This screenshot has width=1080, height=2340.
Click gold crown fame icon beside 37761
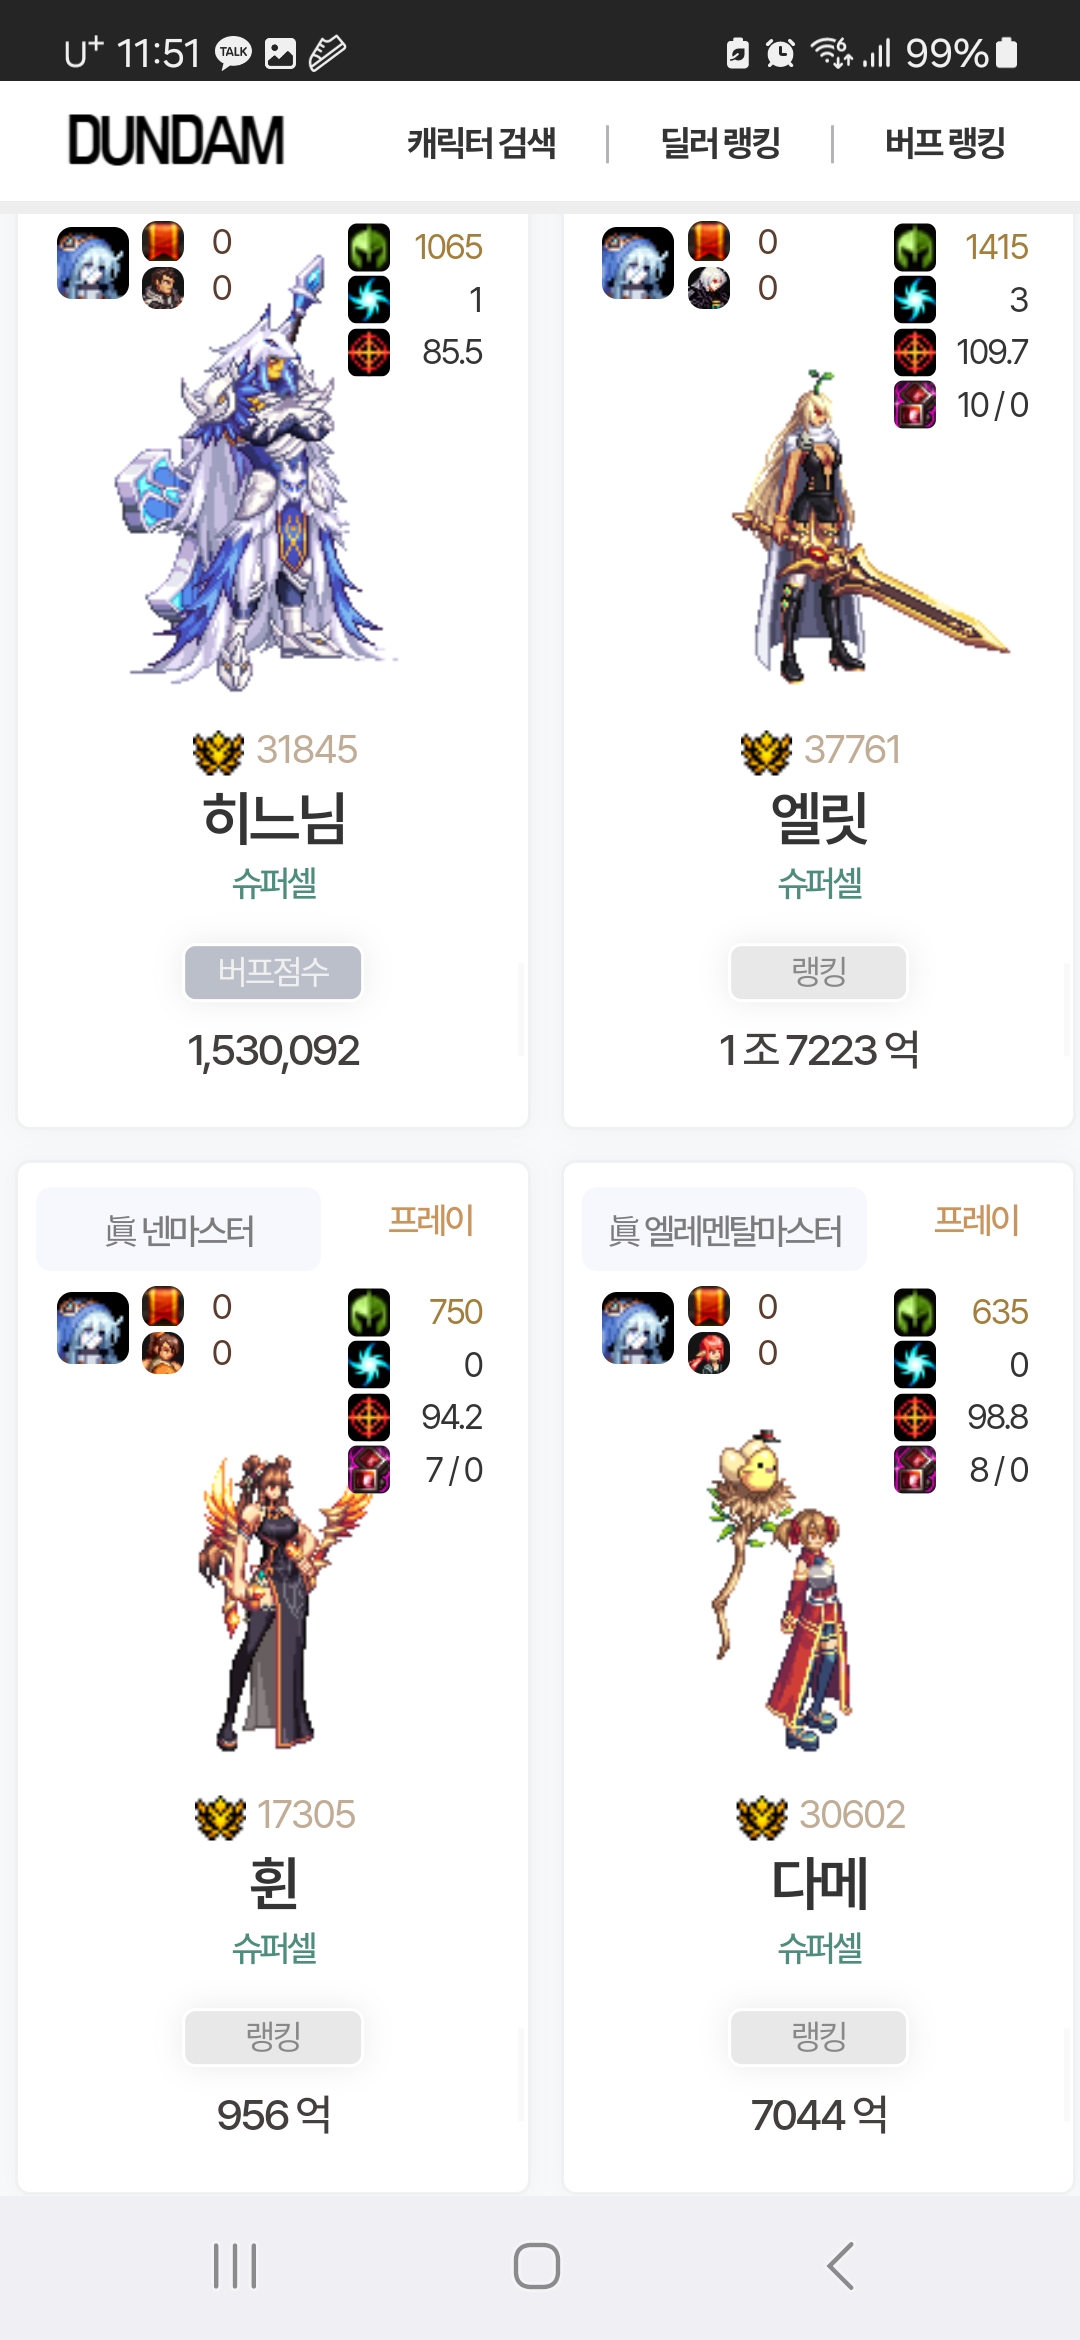tap(766, 751)
